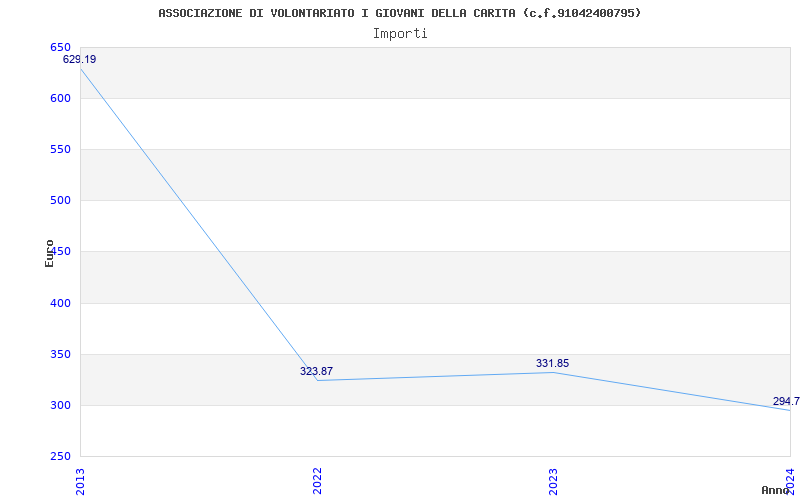Click the 2023 x-axis label
800x500 pixels.
pyautogui.click(x=554, y=481)
